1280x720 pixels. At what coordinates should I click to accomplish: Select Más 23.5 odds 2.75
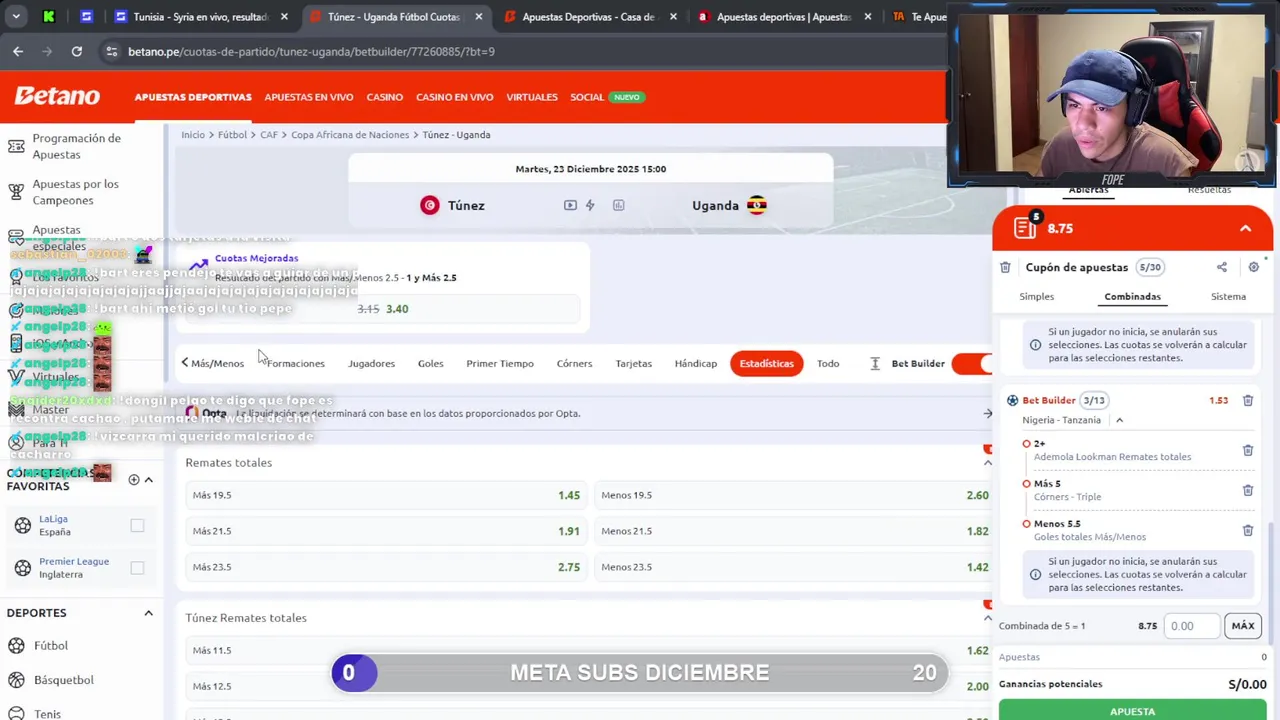386,567
